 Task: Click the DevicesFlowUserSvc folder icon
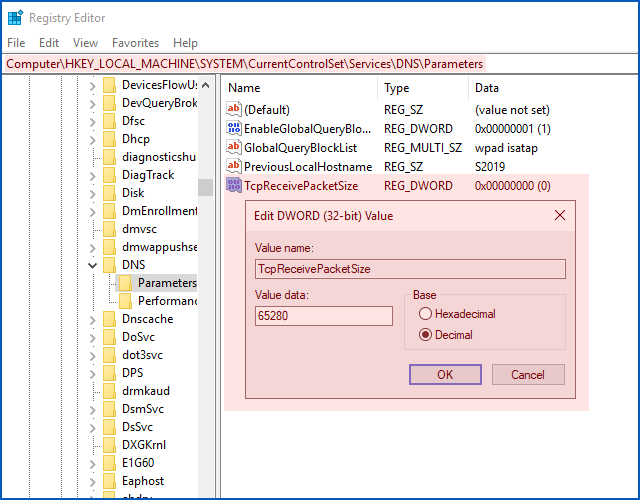109,85
